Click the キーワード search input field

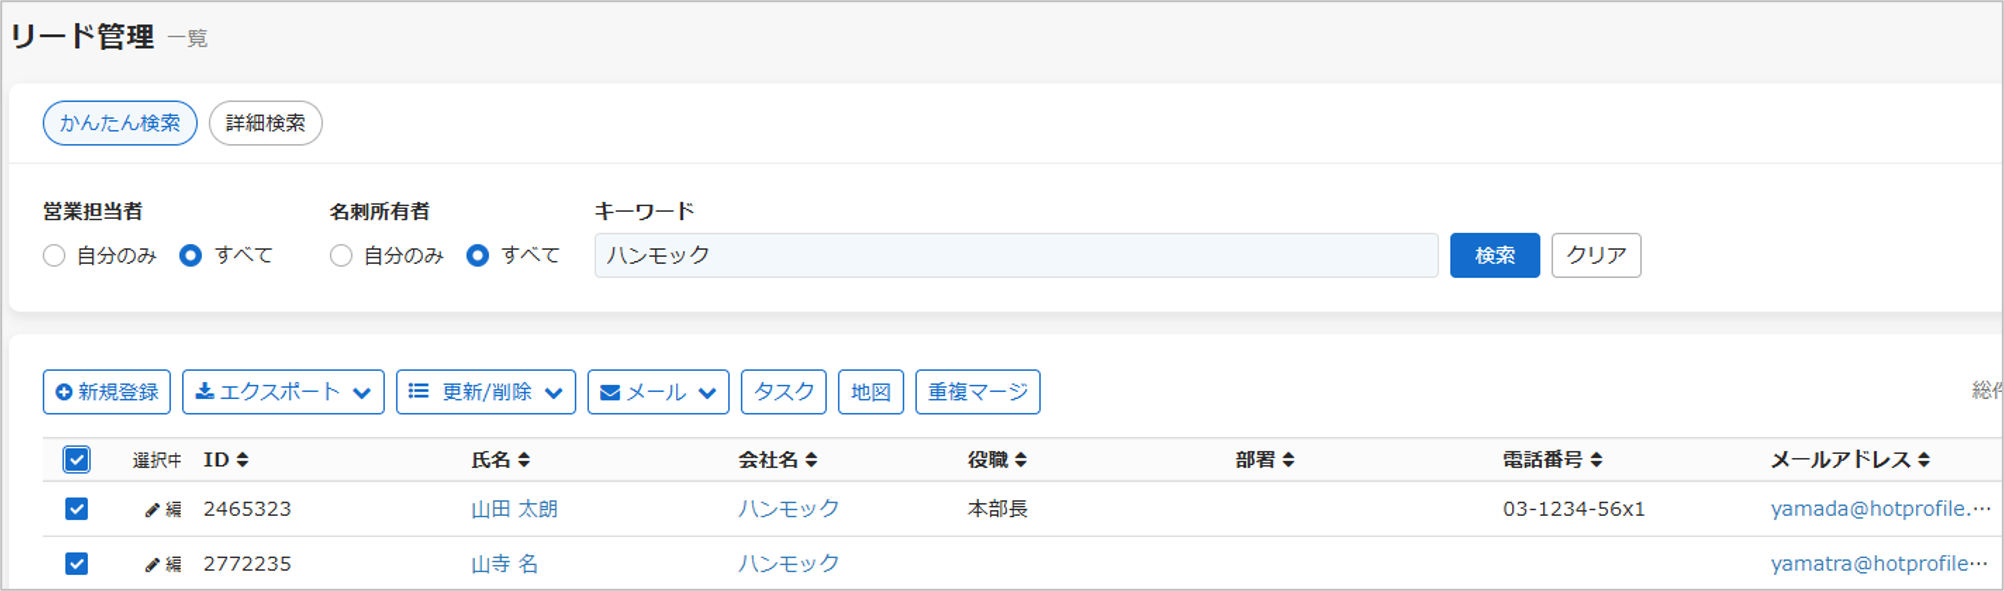1016,255
